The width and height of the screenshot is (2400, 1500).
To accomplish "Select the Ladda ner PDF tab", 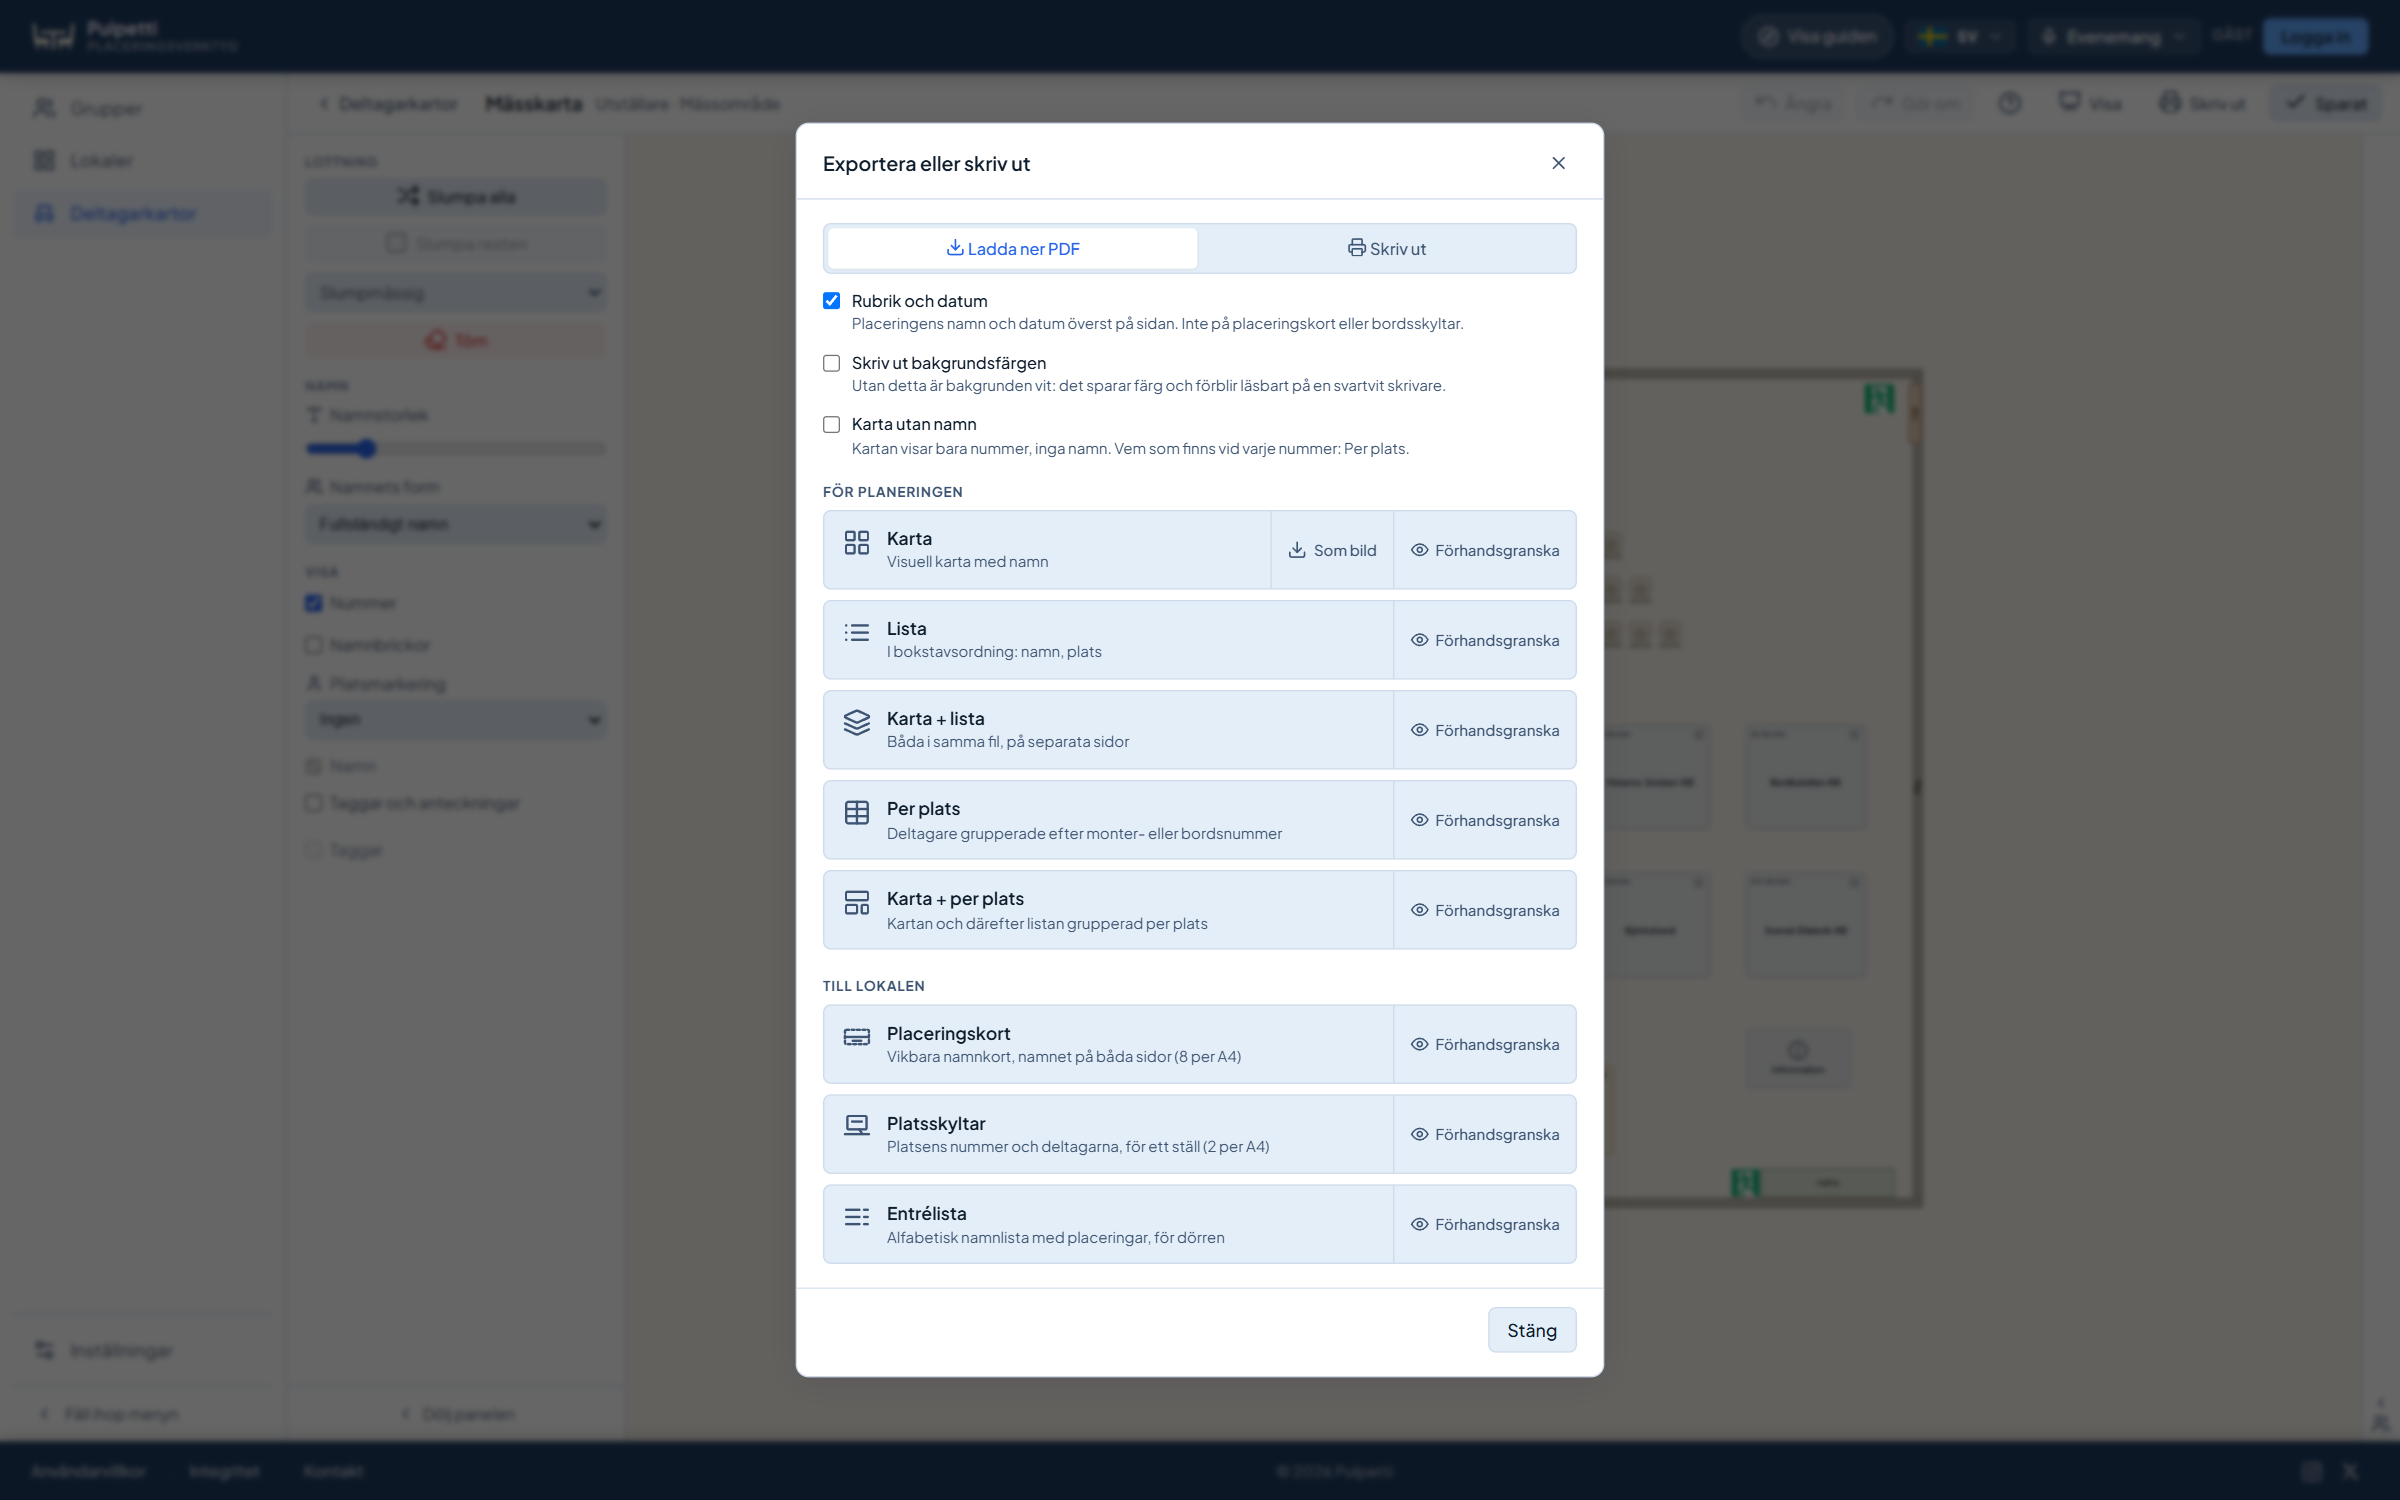I will click(x=1012, y=249).
